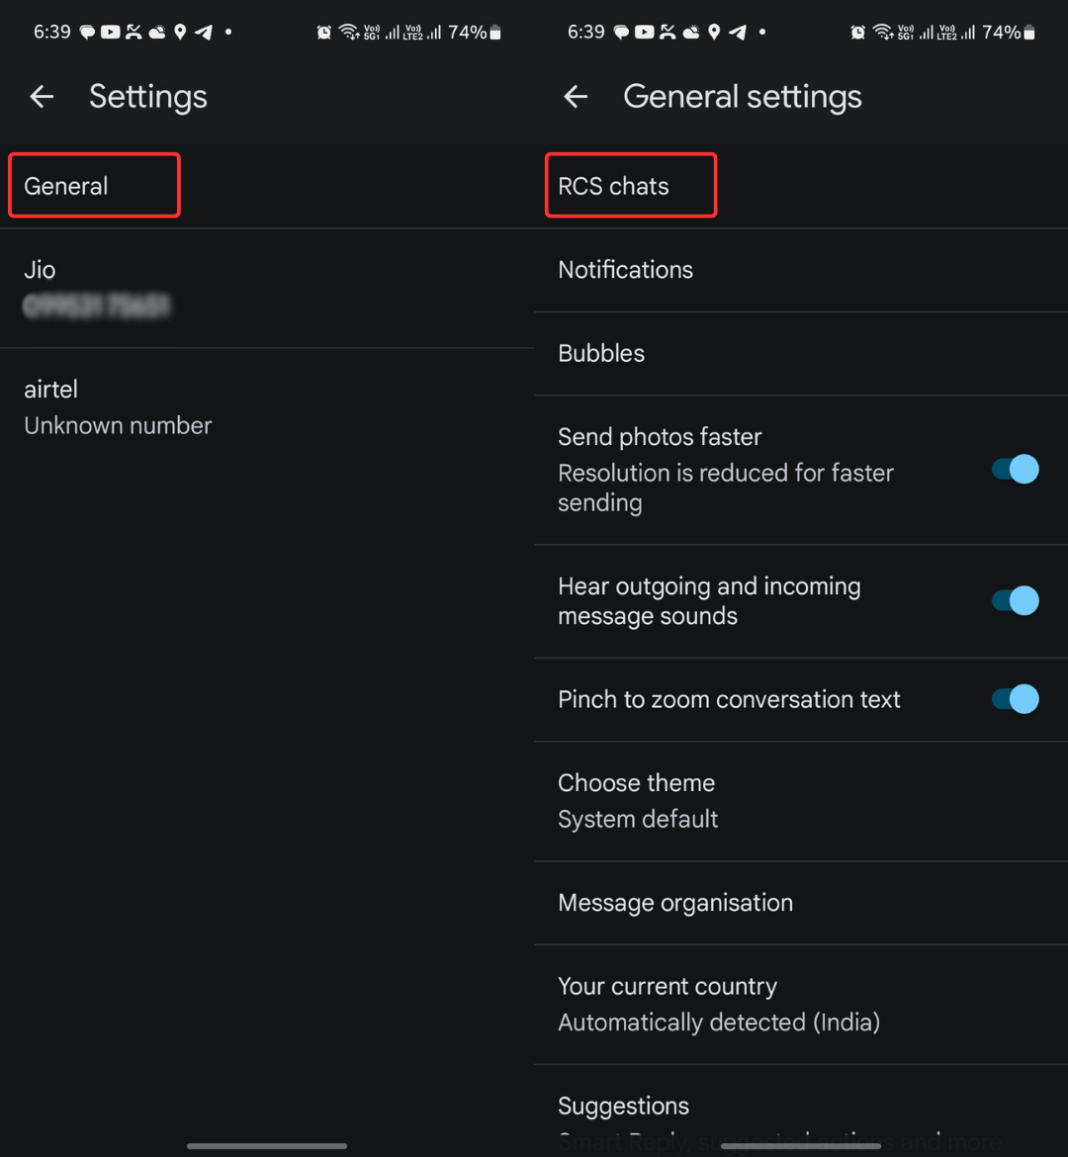Tap the location pin icon in status bar
Screen dimensions: 1068x1157
[x=180, y=31]
